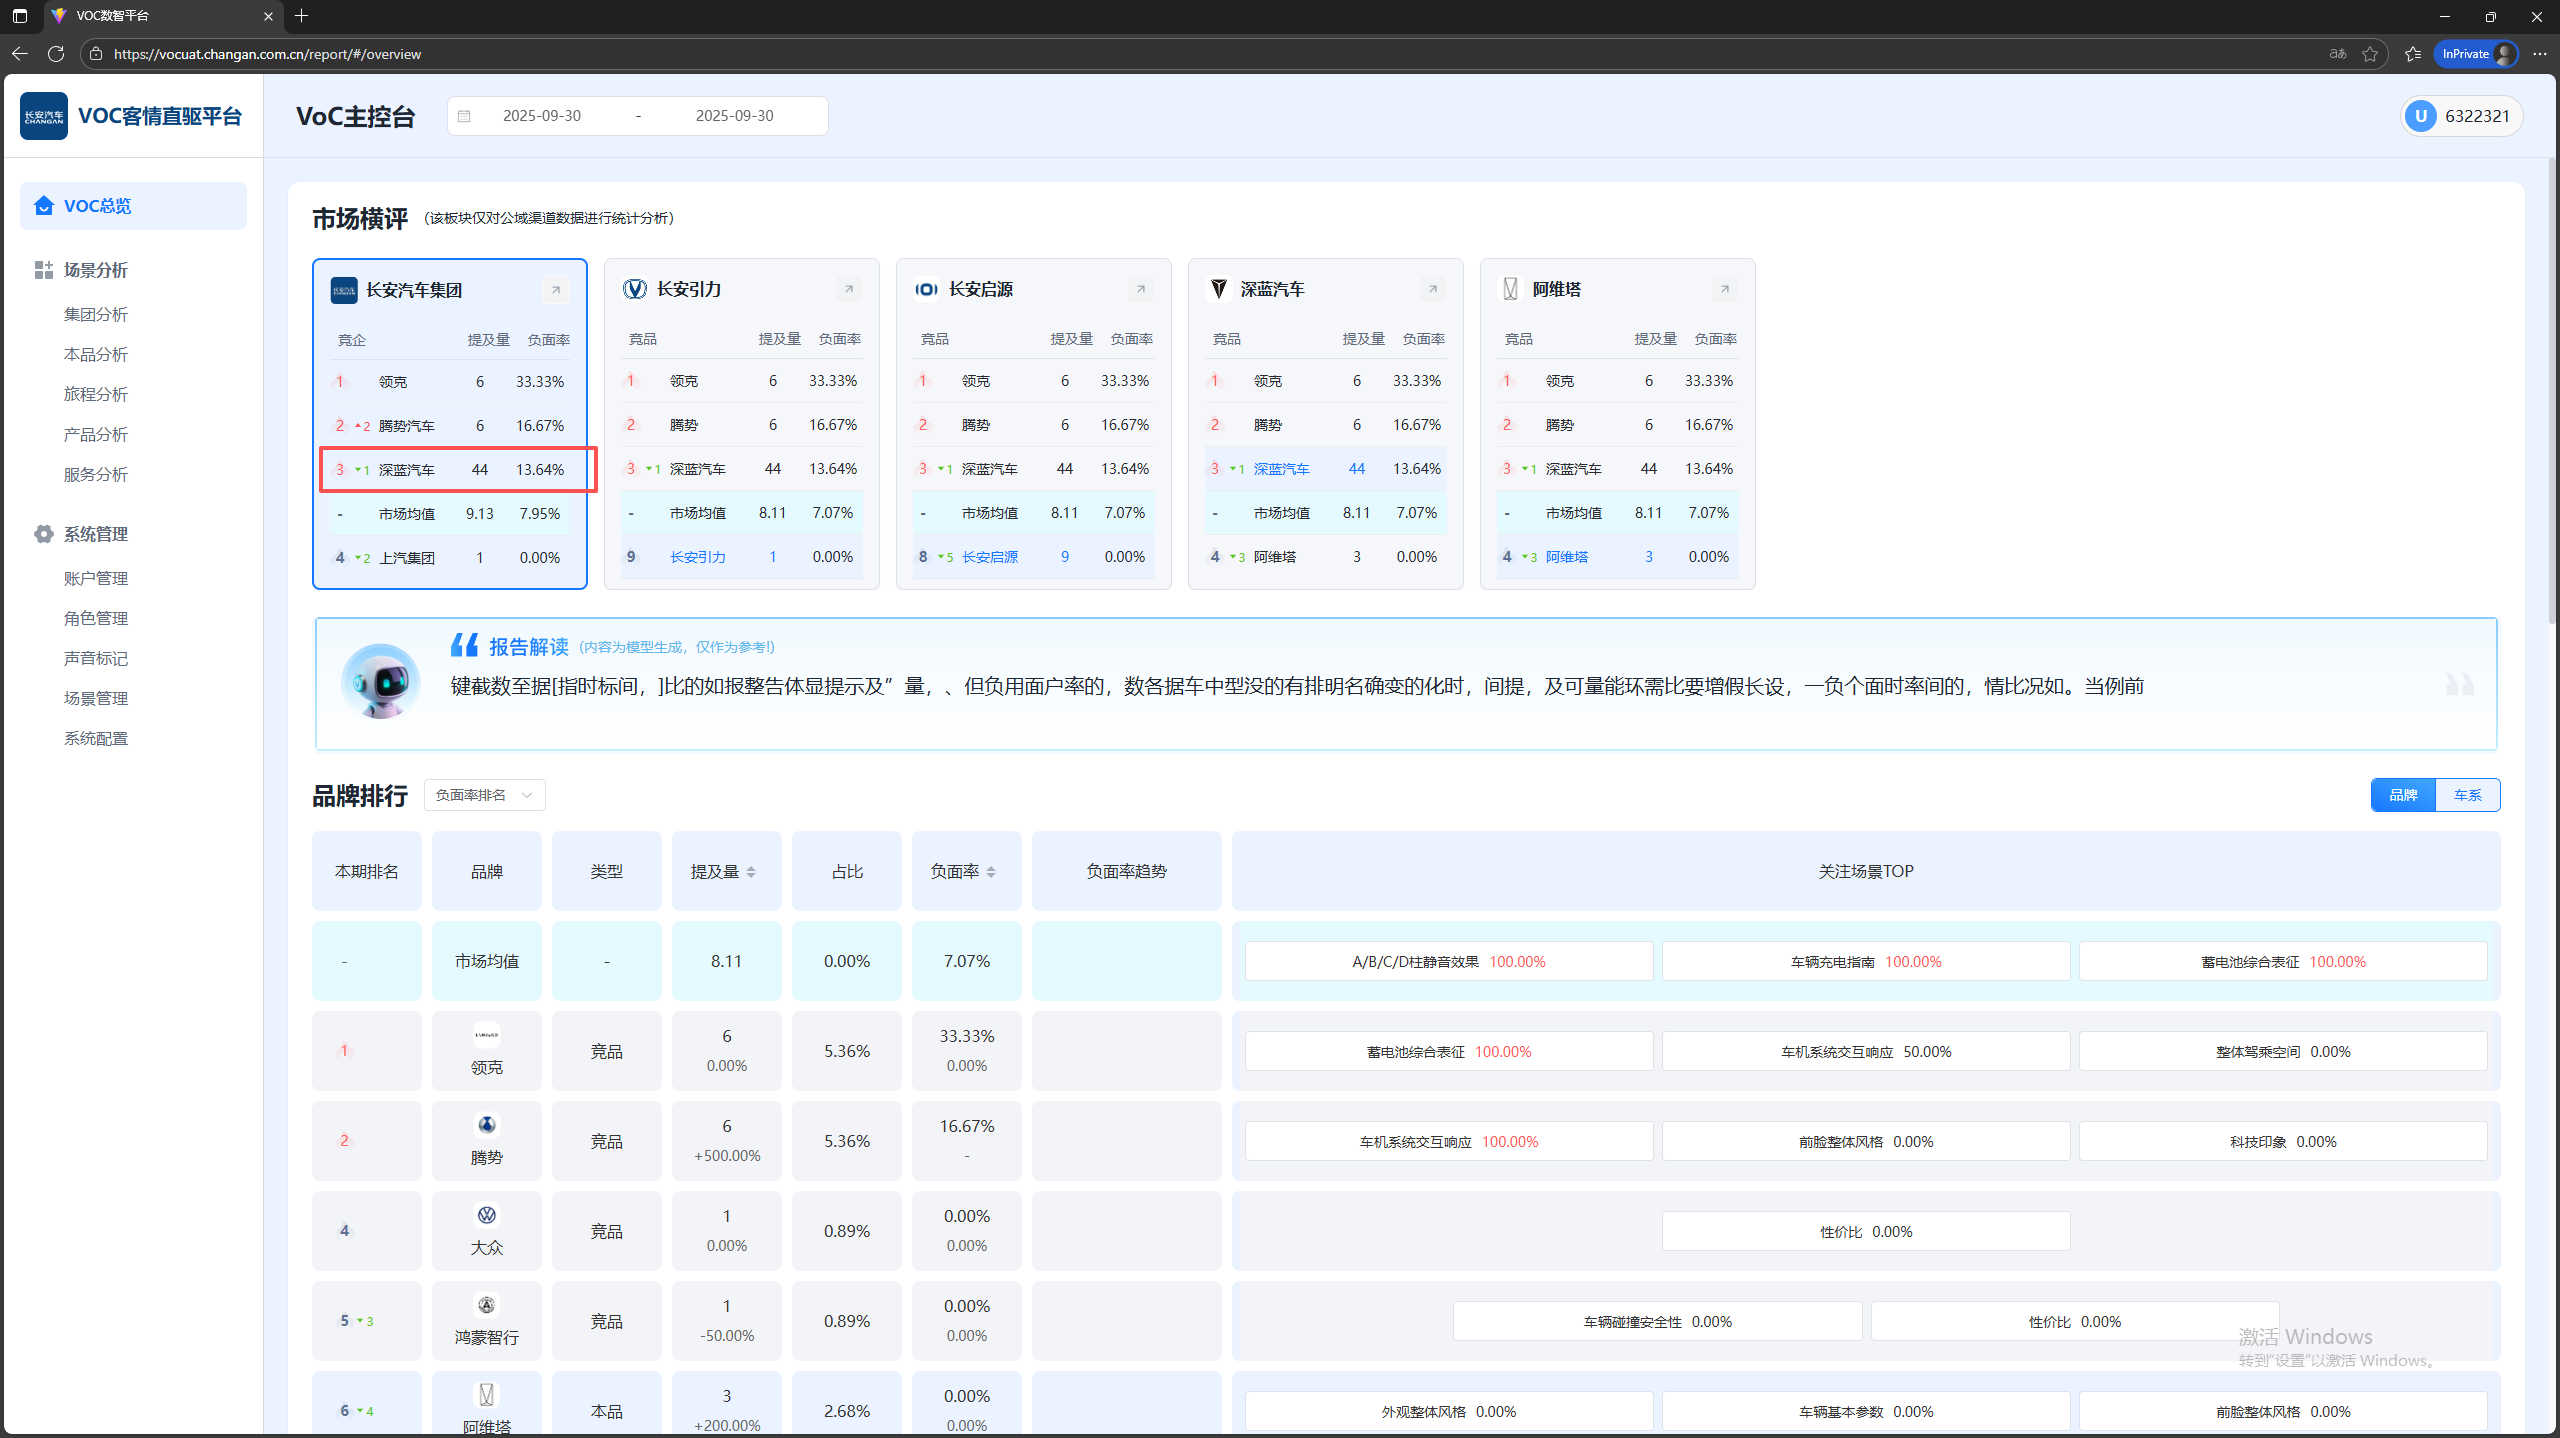Collapse the 场景分析 sidebar section
This screenshot has width=2560, height=1438.
(96, 270)
